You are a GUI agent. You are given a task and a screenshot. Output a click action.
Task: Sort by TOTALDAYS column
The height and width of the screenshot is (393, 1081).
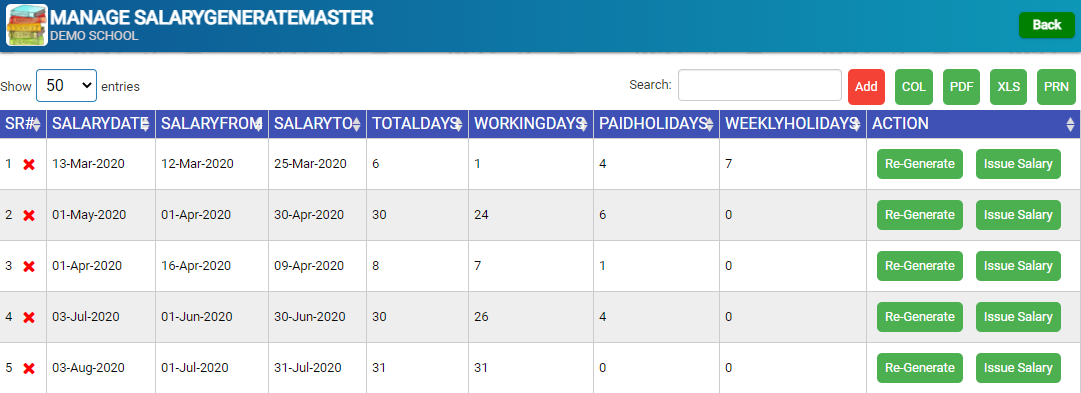pyautogui.click(x=417, y=124)
